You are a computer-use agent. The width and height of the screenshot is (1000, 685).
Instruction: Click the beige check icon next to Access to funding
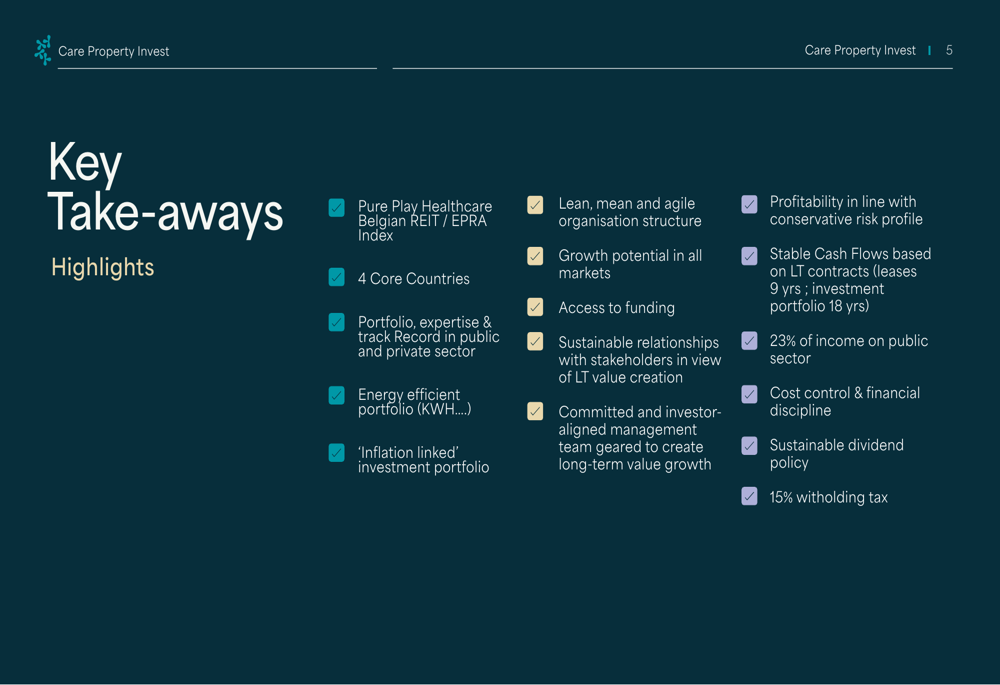536,307
